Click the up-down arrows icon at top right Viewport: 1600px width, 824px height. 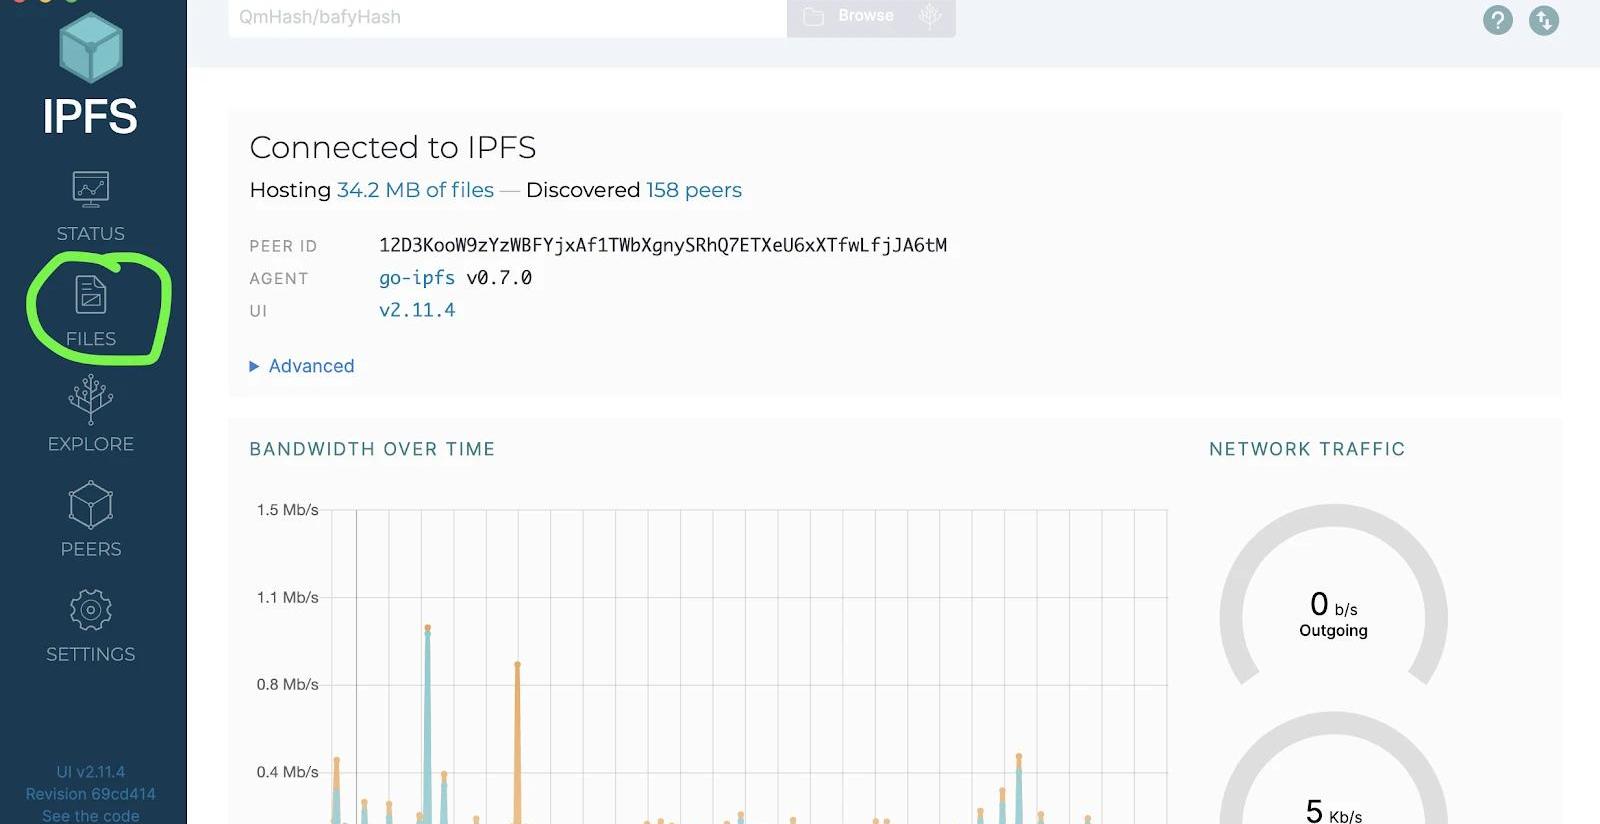(1543, 20)
